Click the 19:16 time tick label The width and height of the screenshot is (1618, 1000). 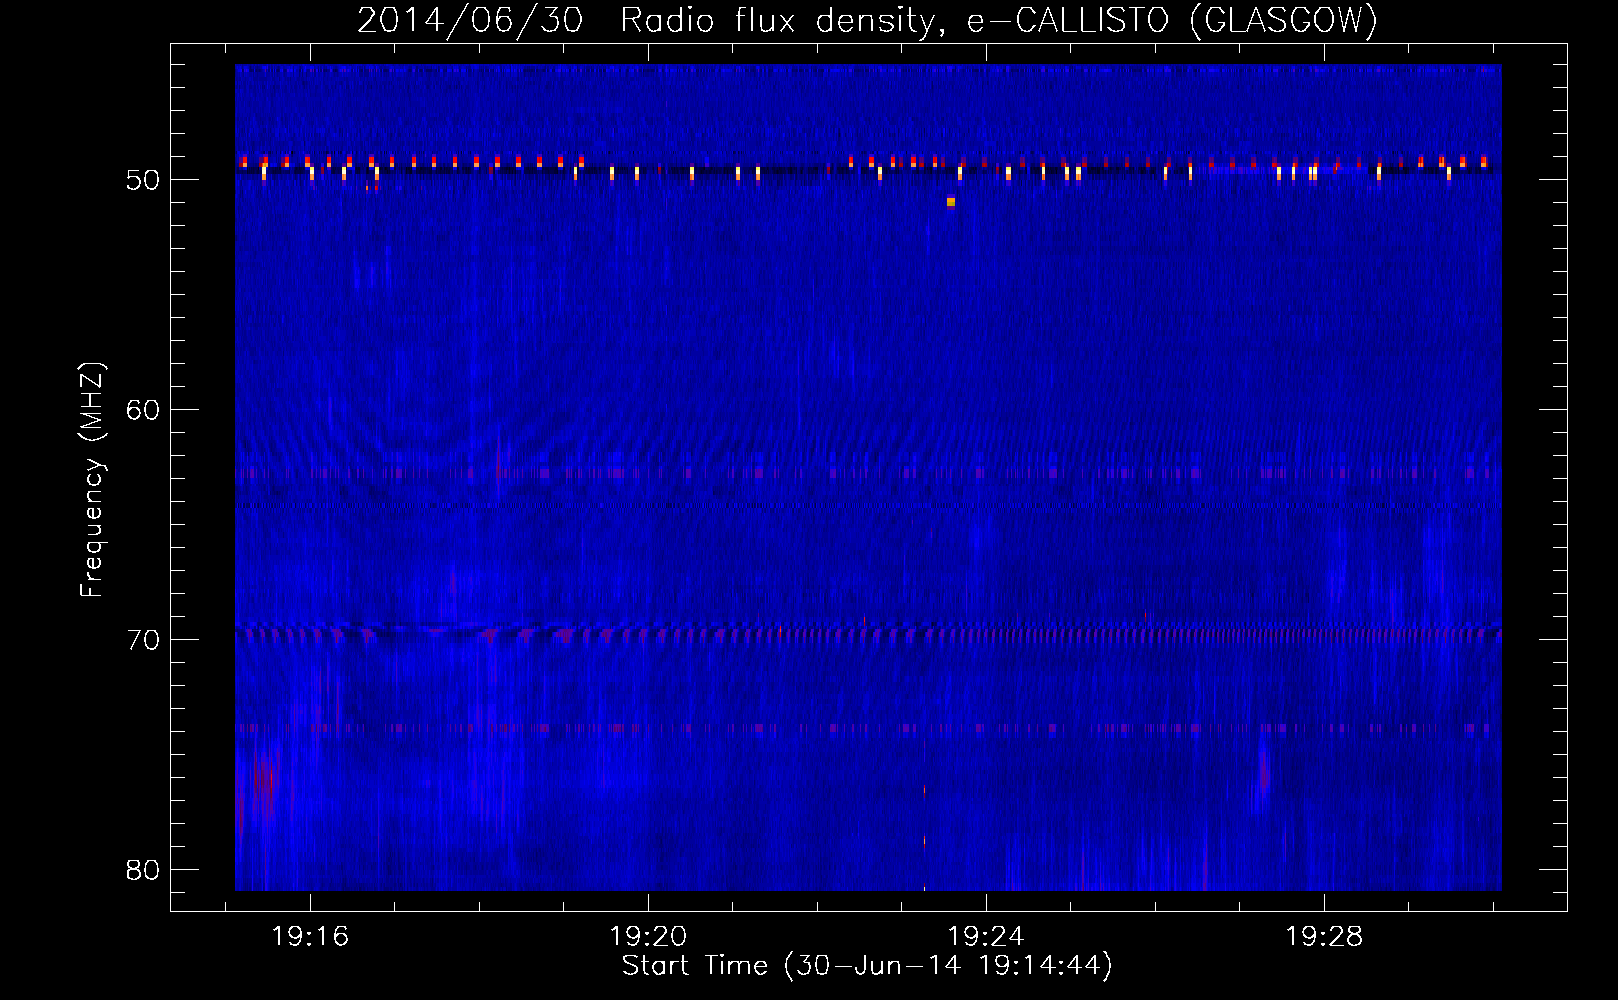(310, 937)
